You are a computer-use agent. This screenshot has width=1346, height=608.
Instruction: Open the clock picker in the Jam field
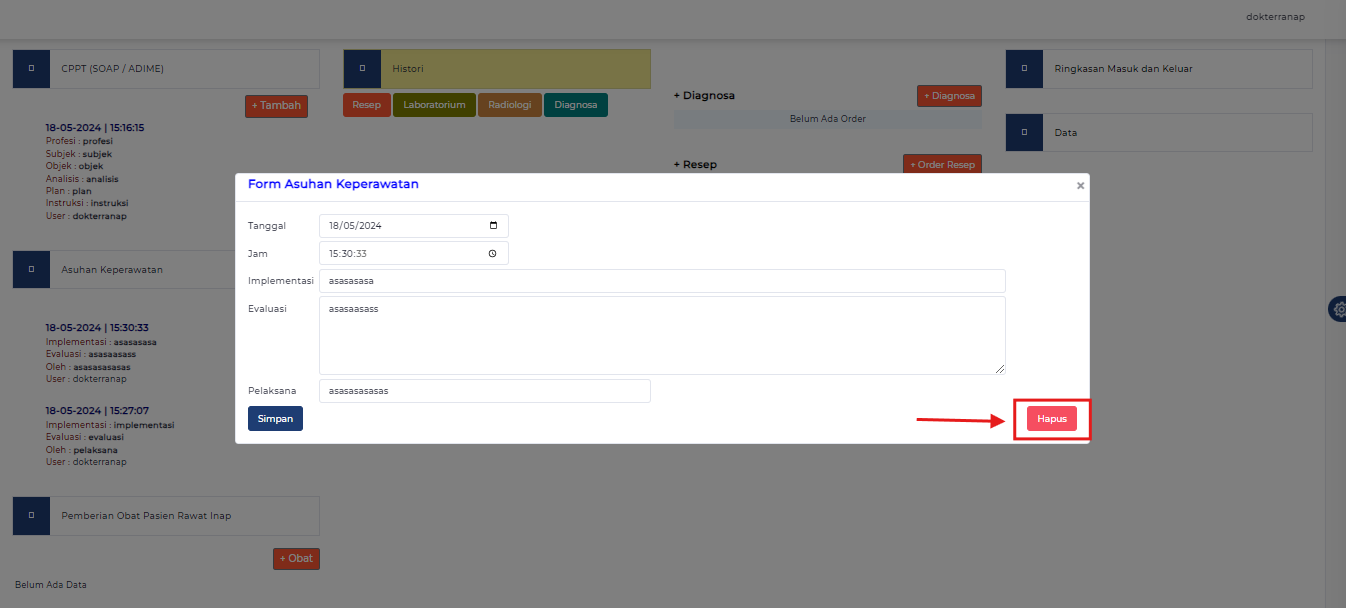492,253
